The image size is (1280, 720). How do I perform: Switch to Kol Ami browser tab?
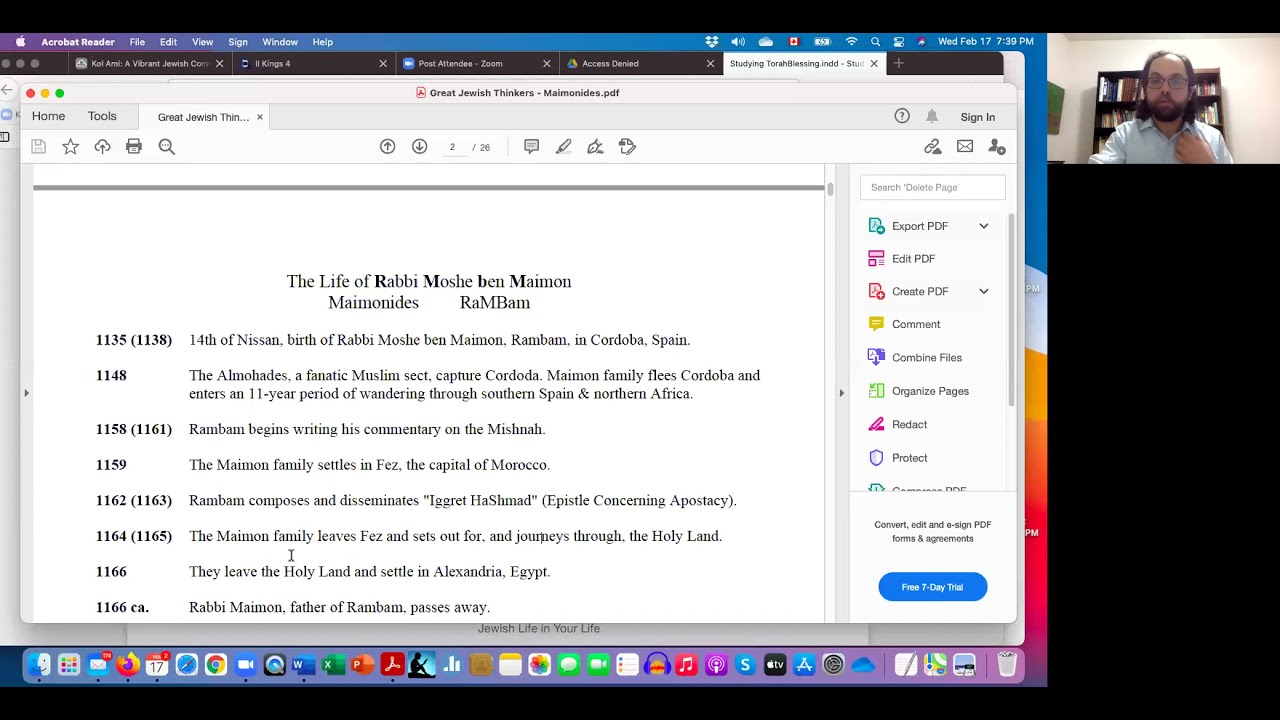coord(150,63)
